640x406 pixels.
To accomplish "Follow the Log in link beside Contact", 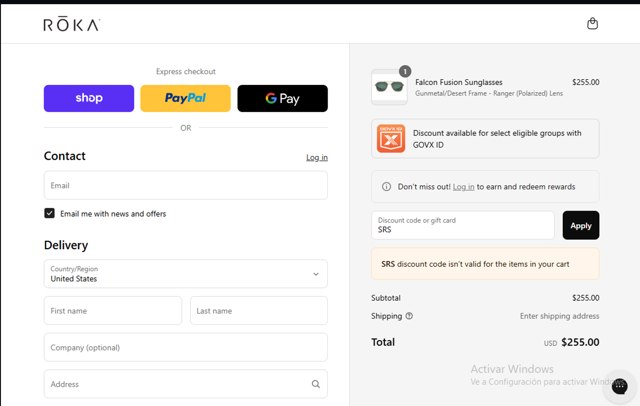I will coord(317,158).
